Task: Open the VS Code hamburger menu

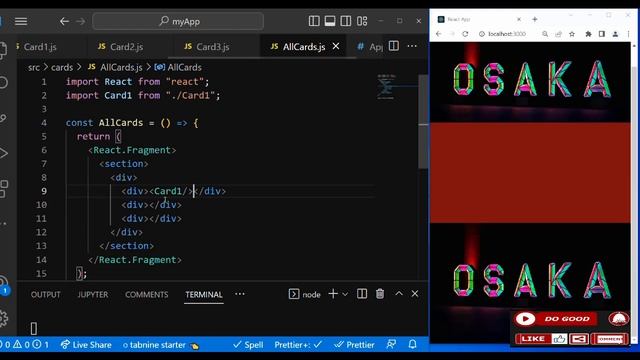Action: click(x=21, y=21)
